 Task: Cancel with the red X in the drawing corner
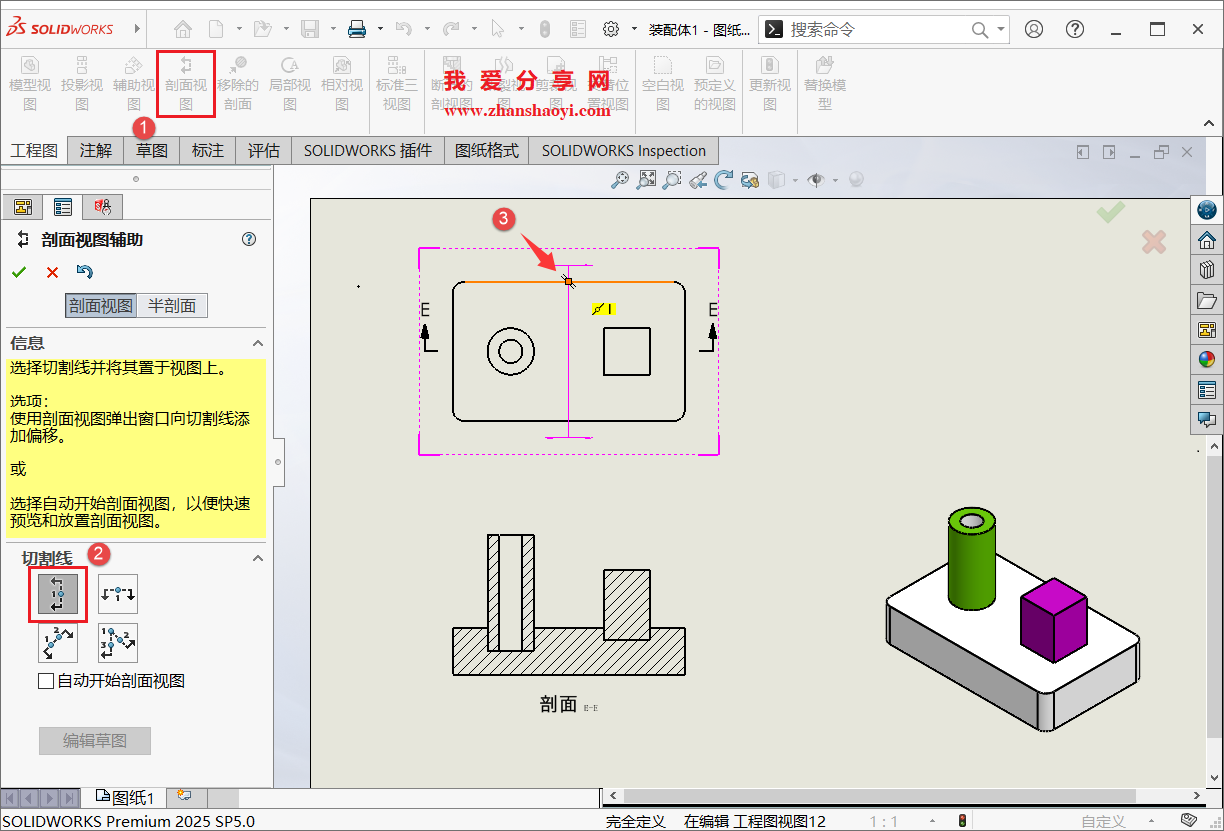[1153, 242]
